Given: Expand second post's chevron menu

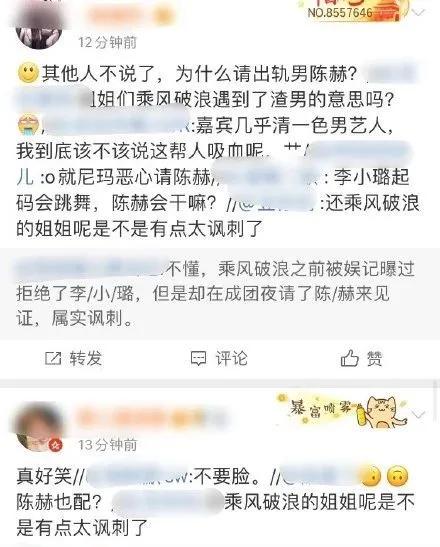Looking at the screenshot, I should (418, 414).
